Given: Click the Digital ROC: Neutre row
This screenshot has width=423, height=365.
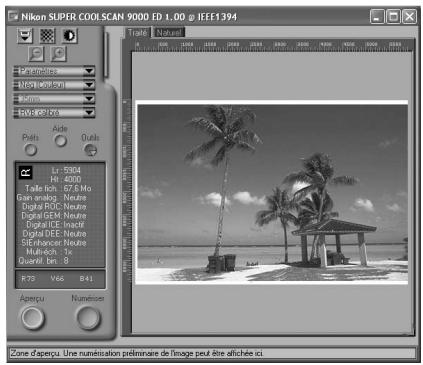Looking at the screenshot, I should click(x=54, y=206).
